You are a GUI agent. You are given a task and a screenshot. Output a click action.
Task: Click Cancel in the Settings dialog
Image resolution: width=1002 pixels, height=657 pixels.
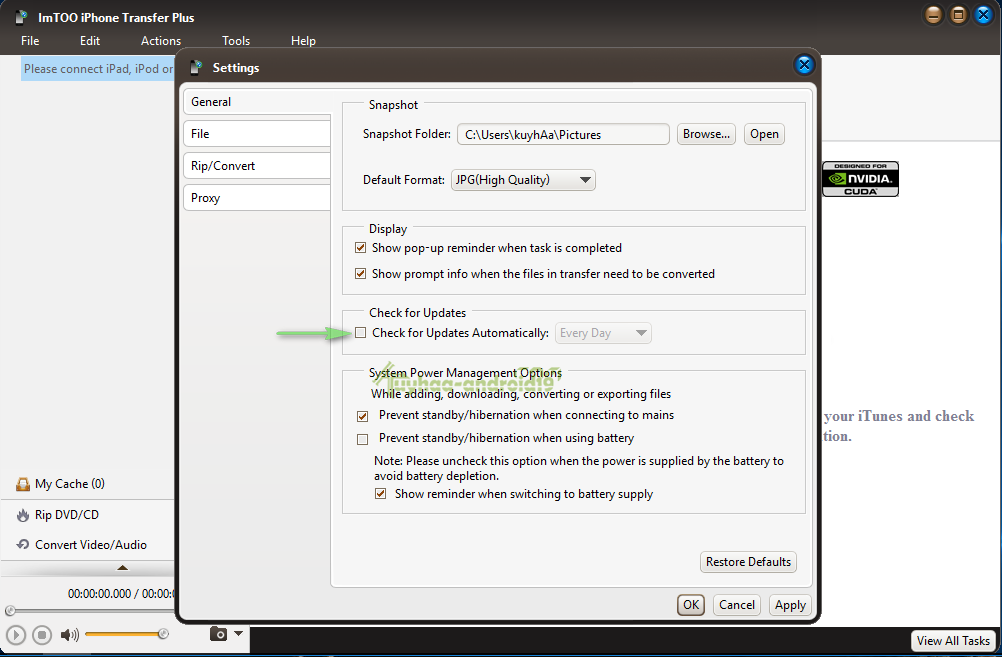tap(737, 605)
